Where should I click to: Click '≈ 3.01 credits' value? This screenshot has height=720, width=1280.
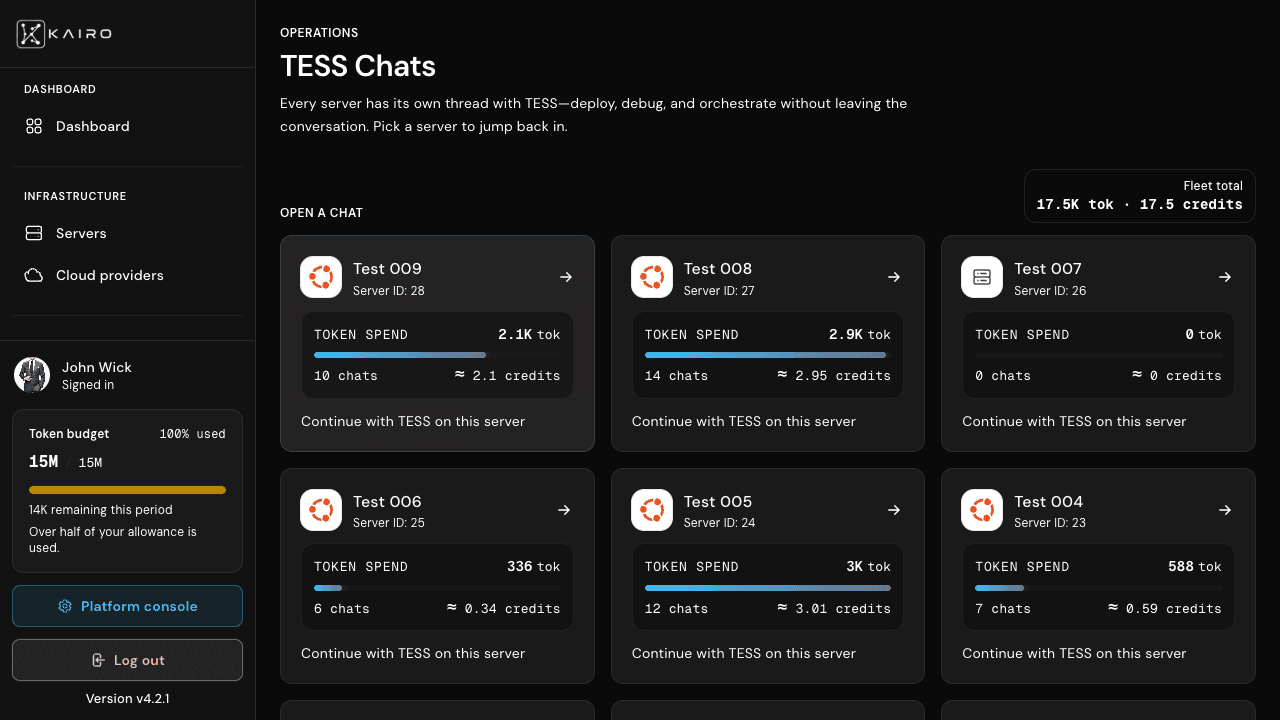click(834, 609)
